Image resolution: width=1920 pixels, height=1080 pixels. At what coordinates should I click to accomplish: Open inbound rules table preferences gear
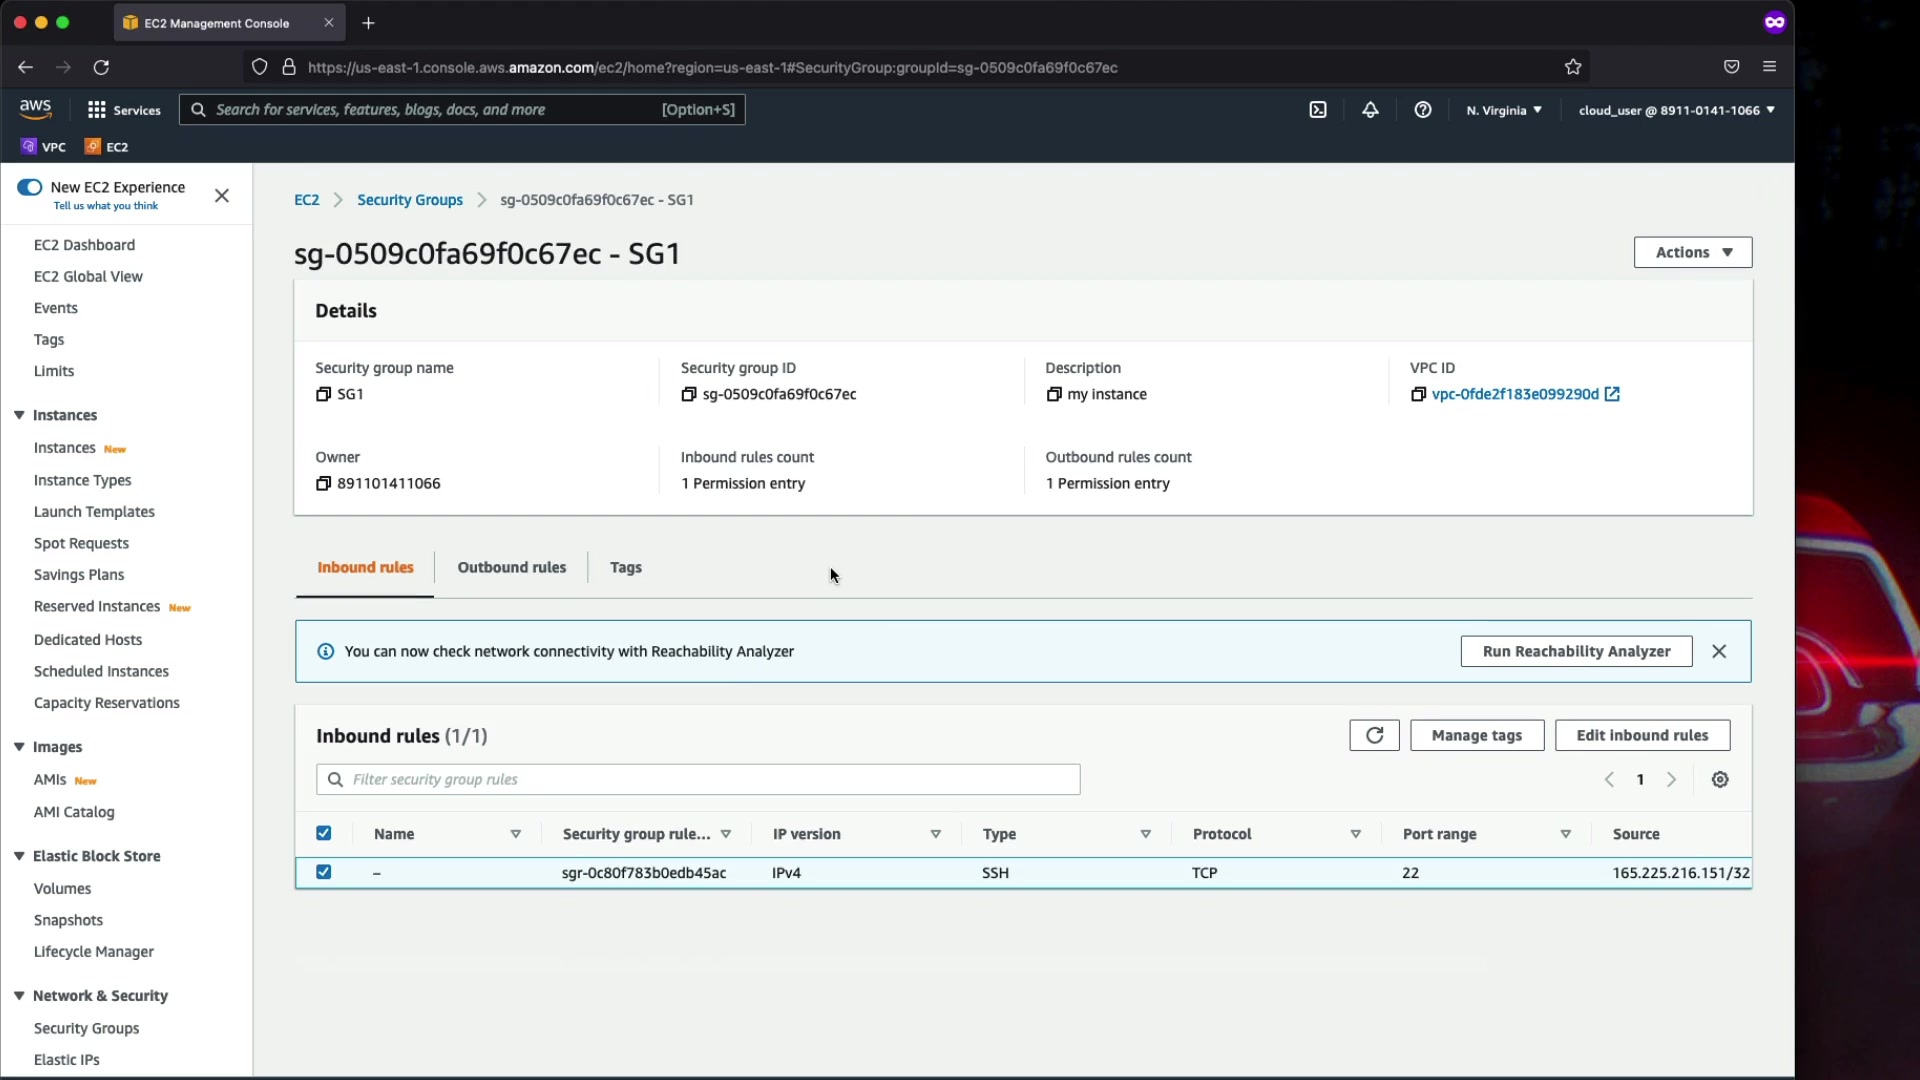pyautogui.click(x=1720, y=780)
